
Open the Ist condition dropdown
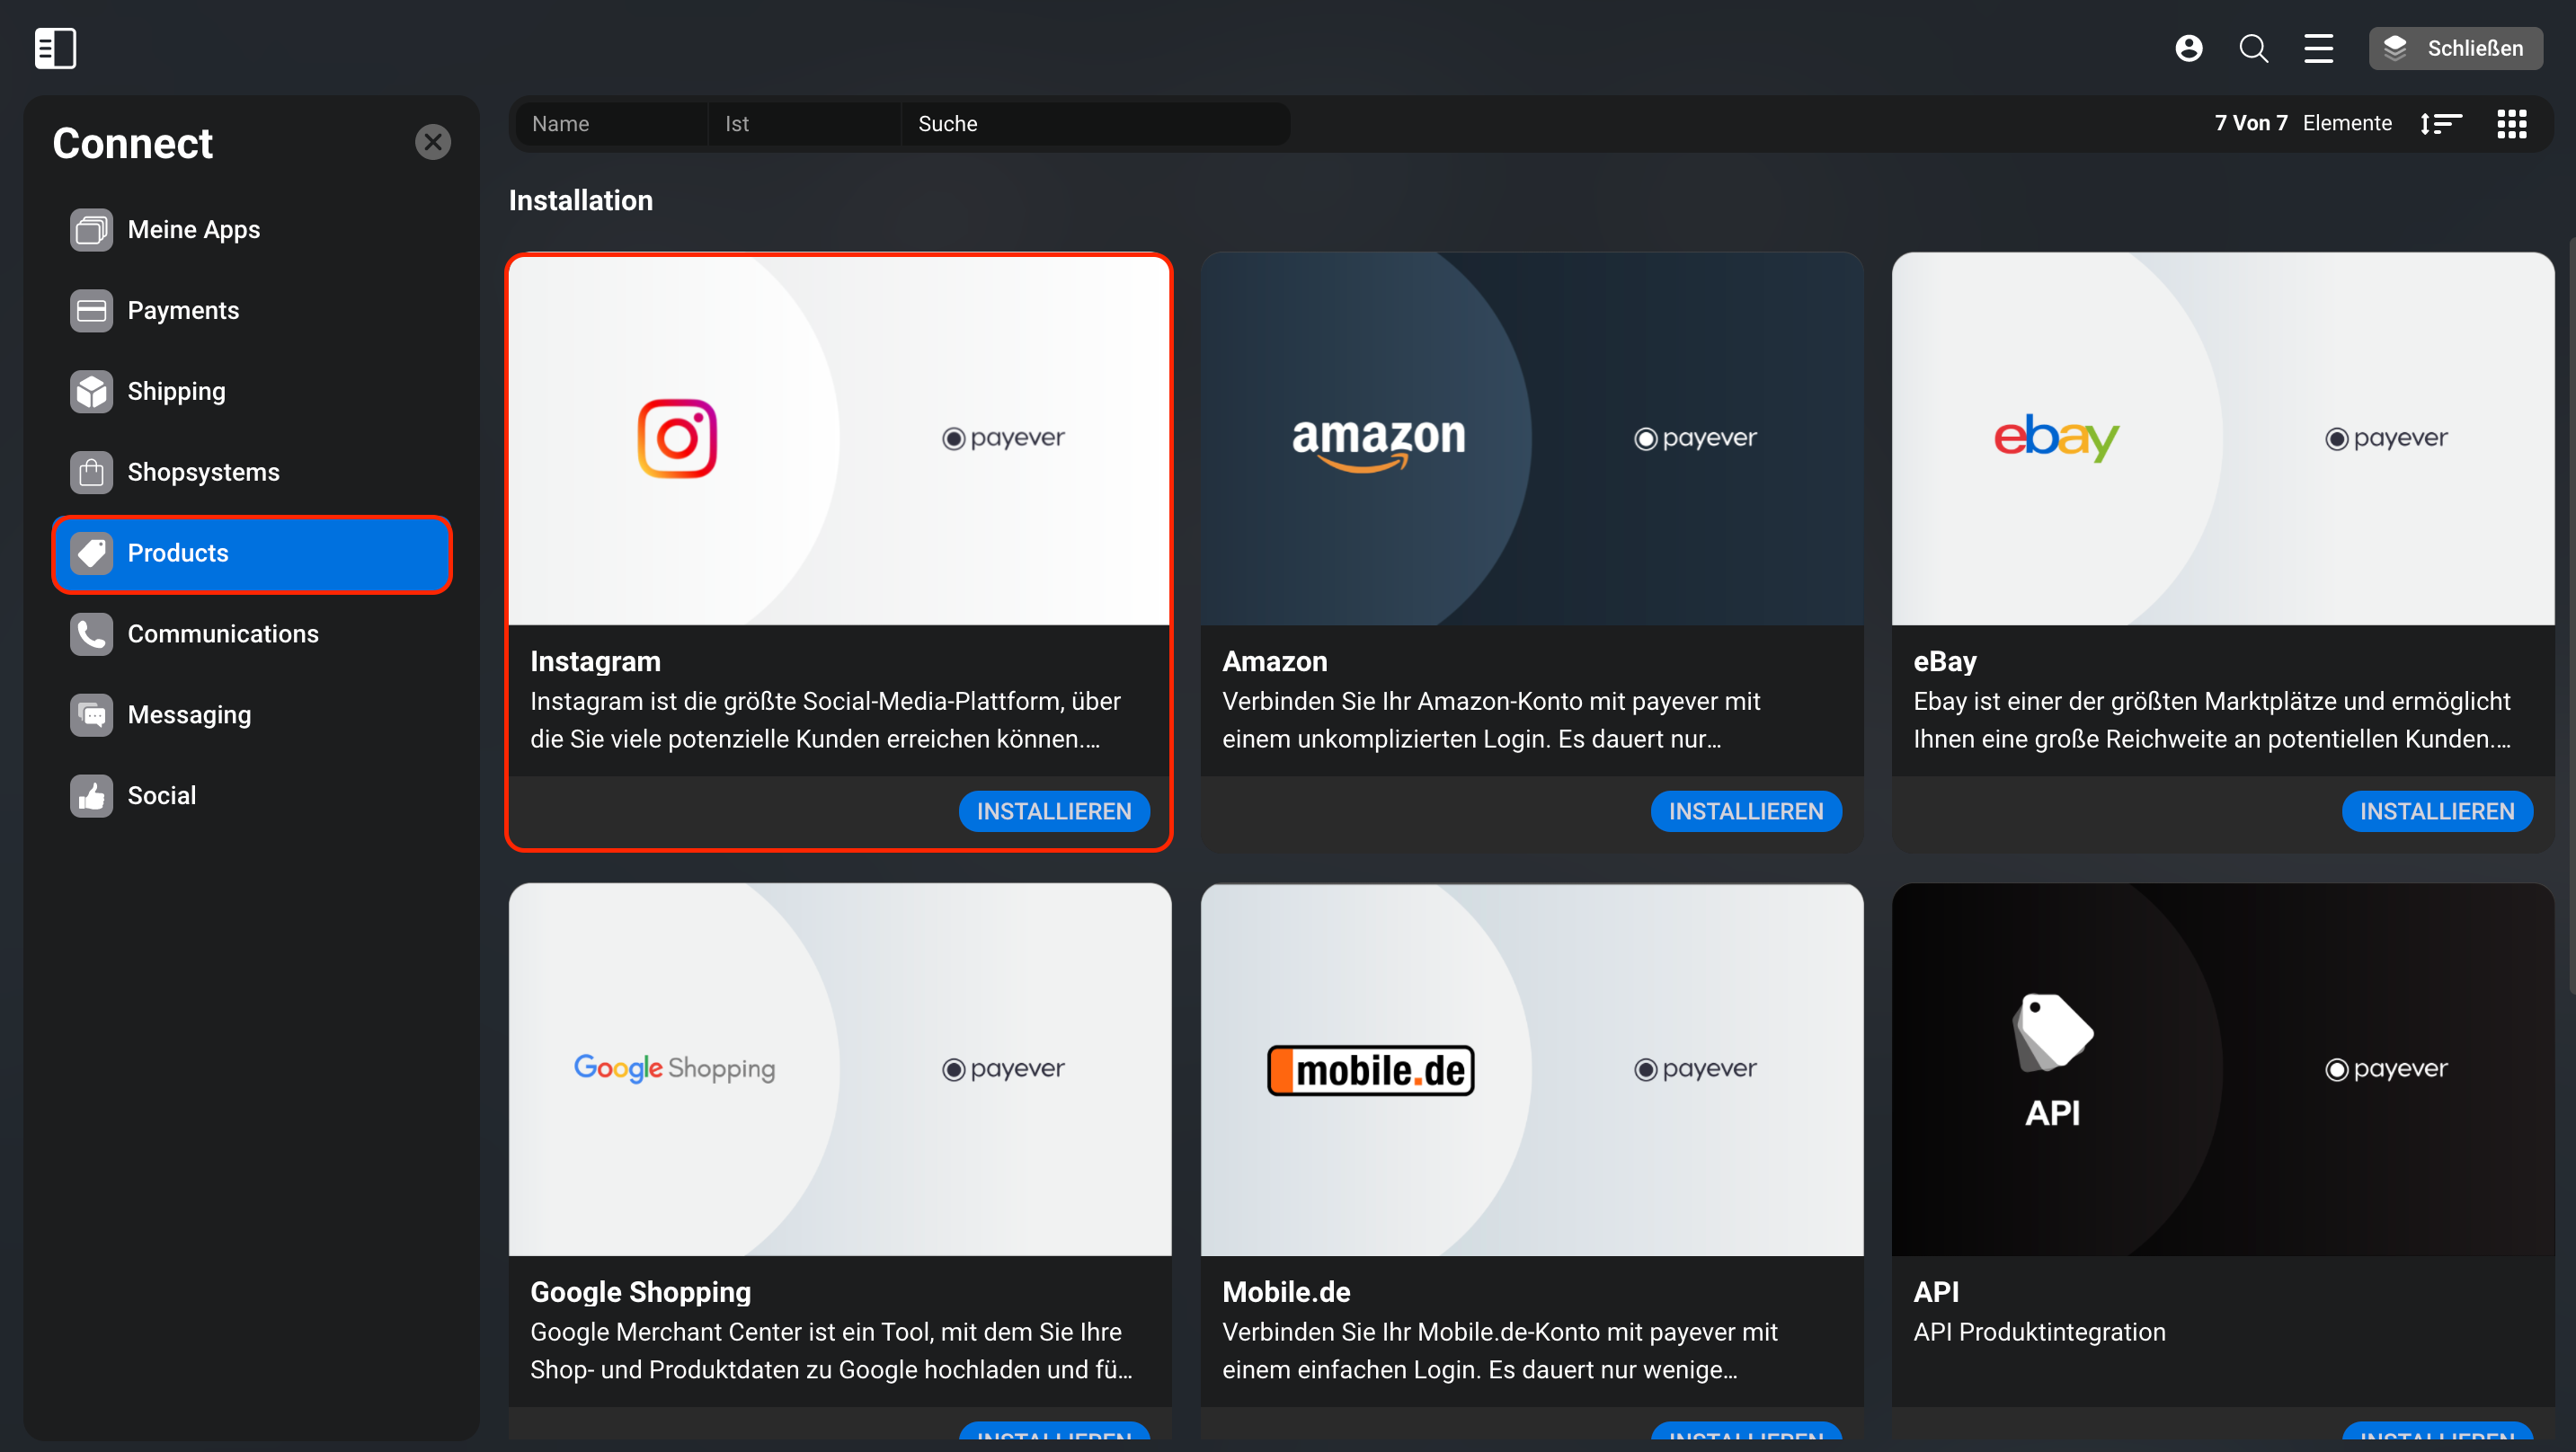(x=805, y=124)
